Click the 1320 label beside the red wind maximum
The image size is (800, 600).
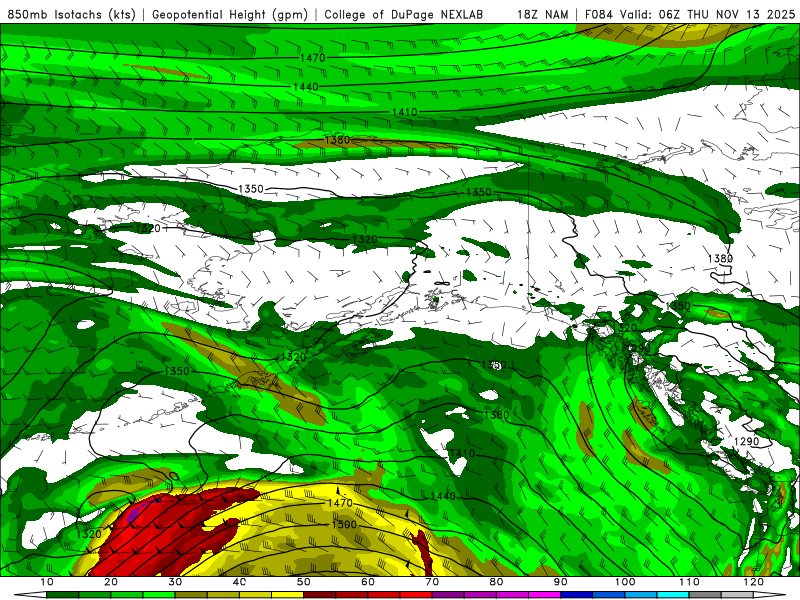pos(89,534)
